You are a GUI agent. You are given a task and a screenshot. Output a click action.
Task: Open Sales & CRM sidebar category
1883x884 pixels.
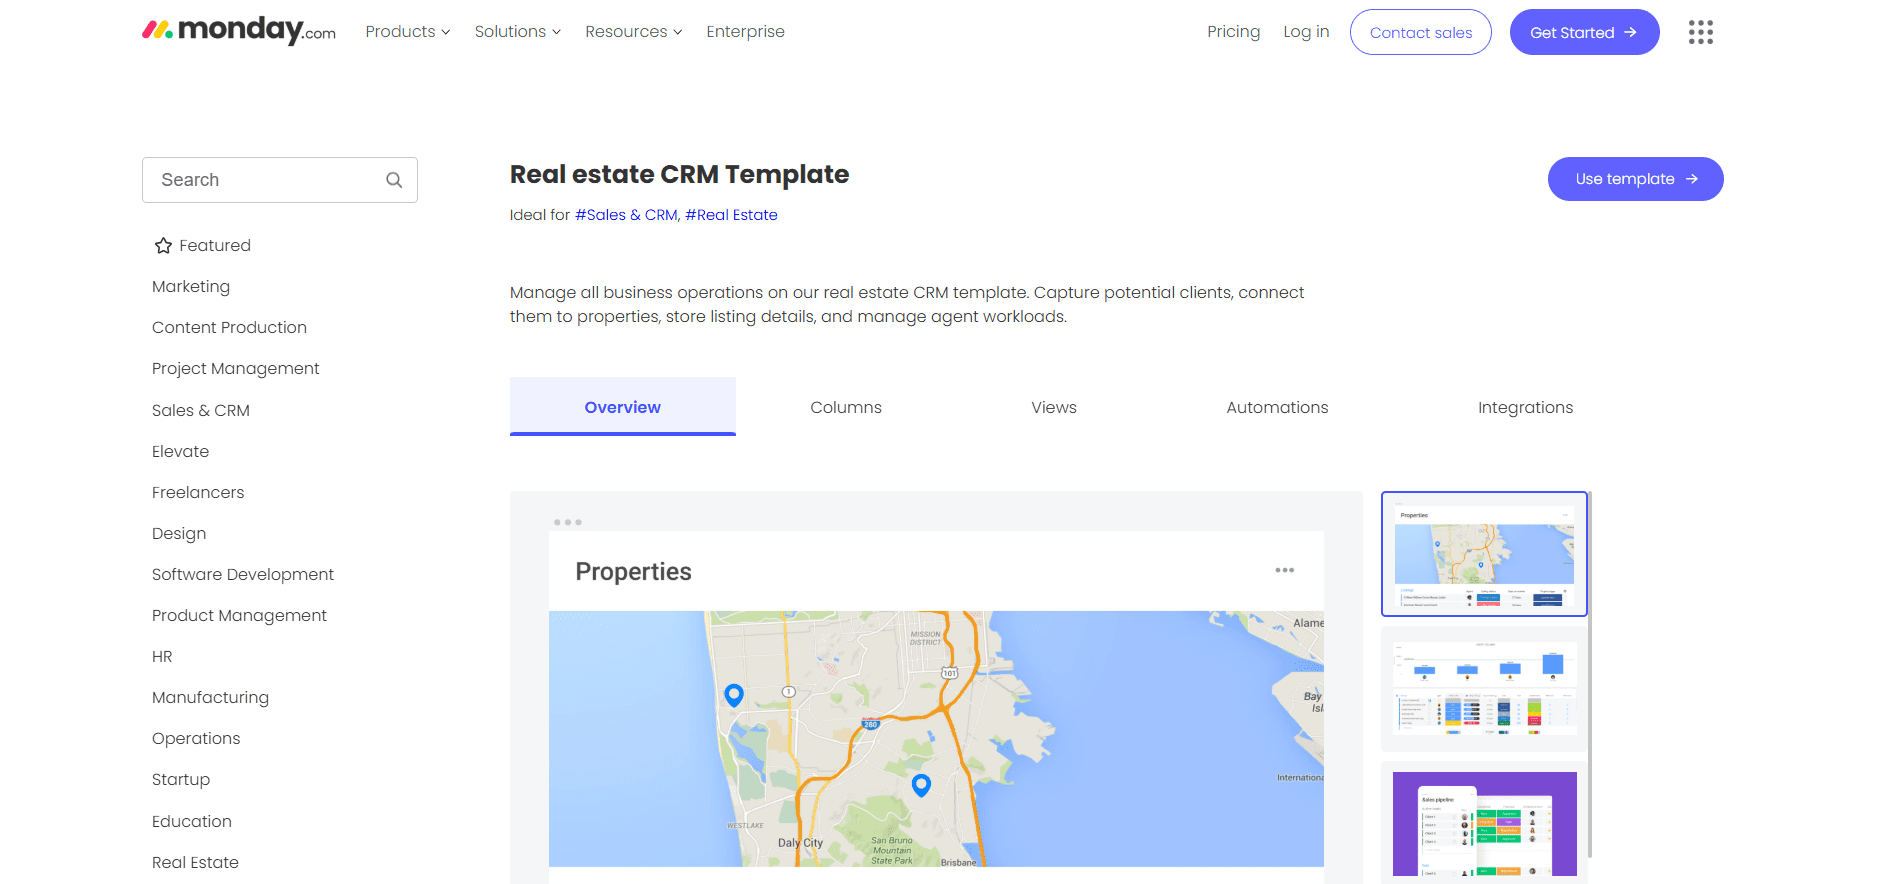pos(201,410)
